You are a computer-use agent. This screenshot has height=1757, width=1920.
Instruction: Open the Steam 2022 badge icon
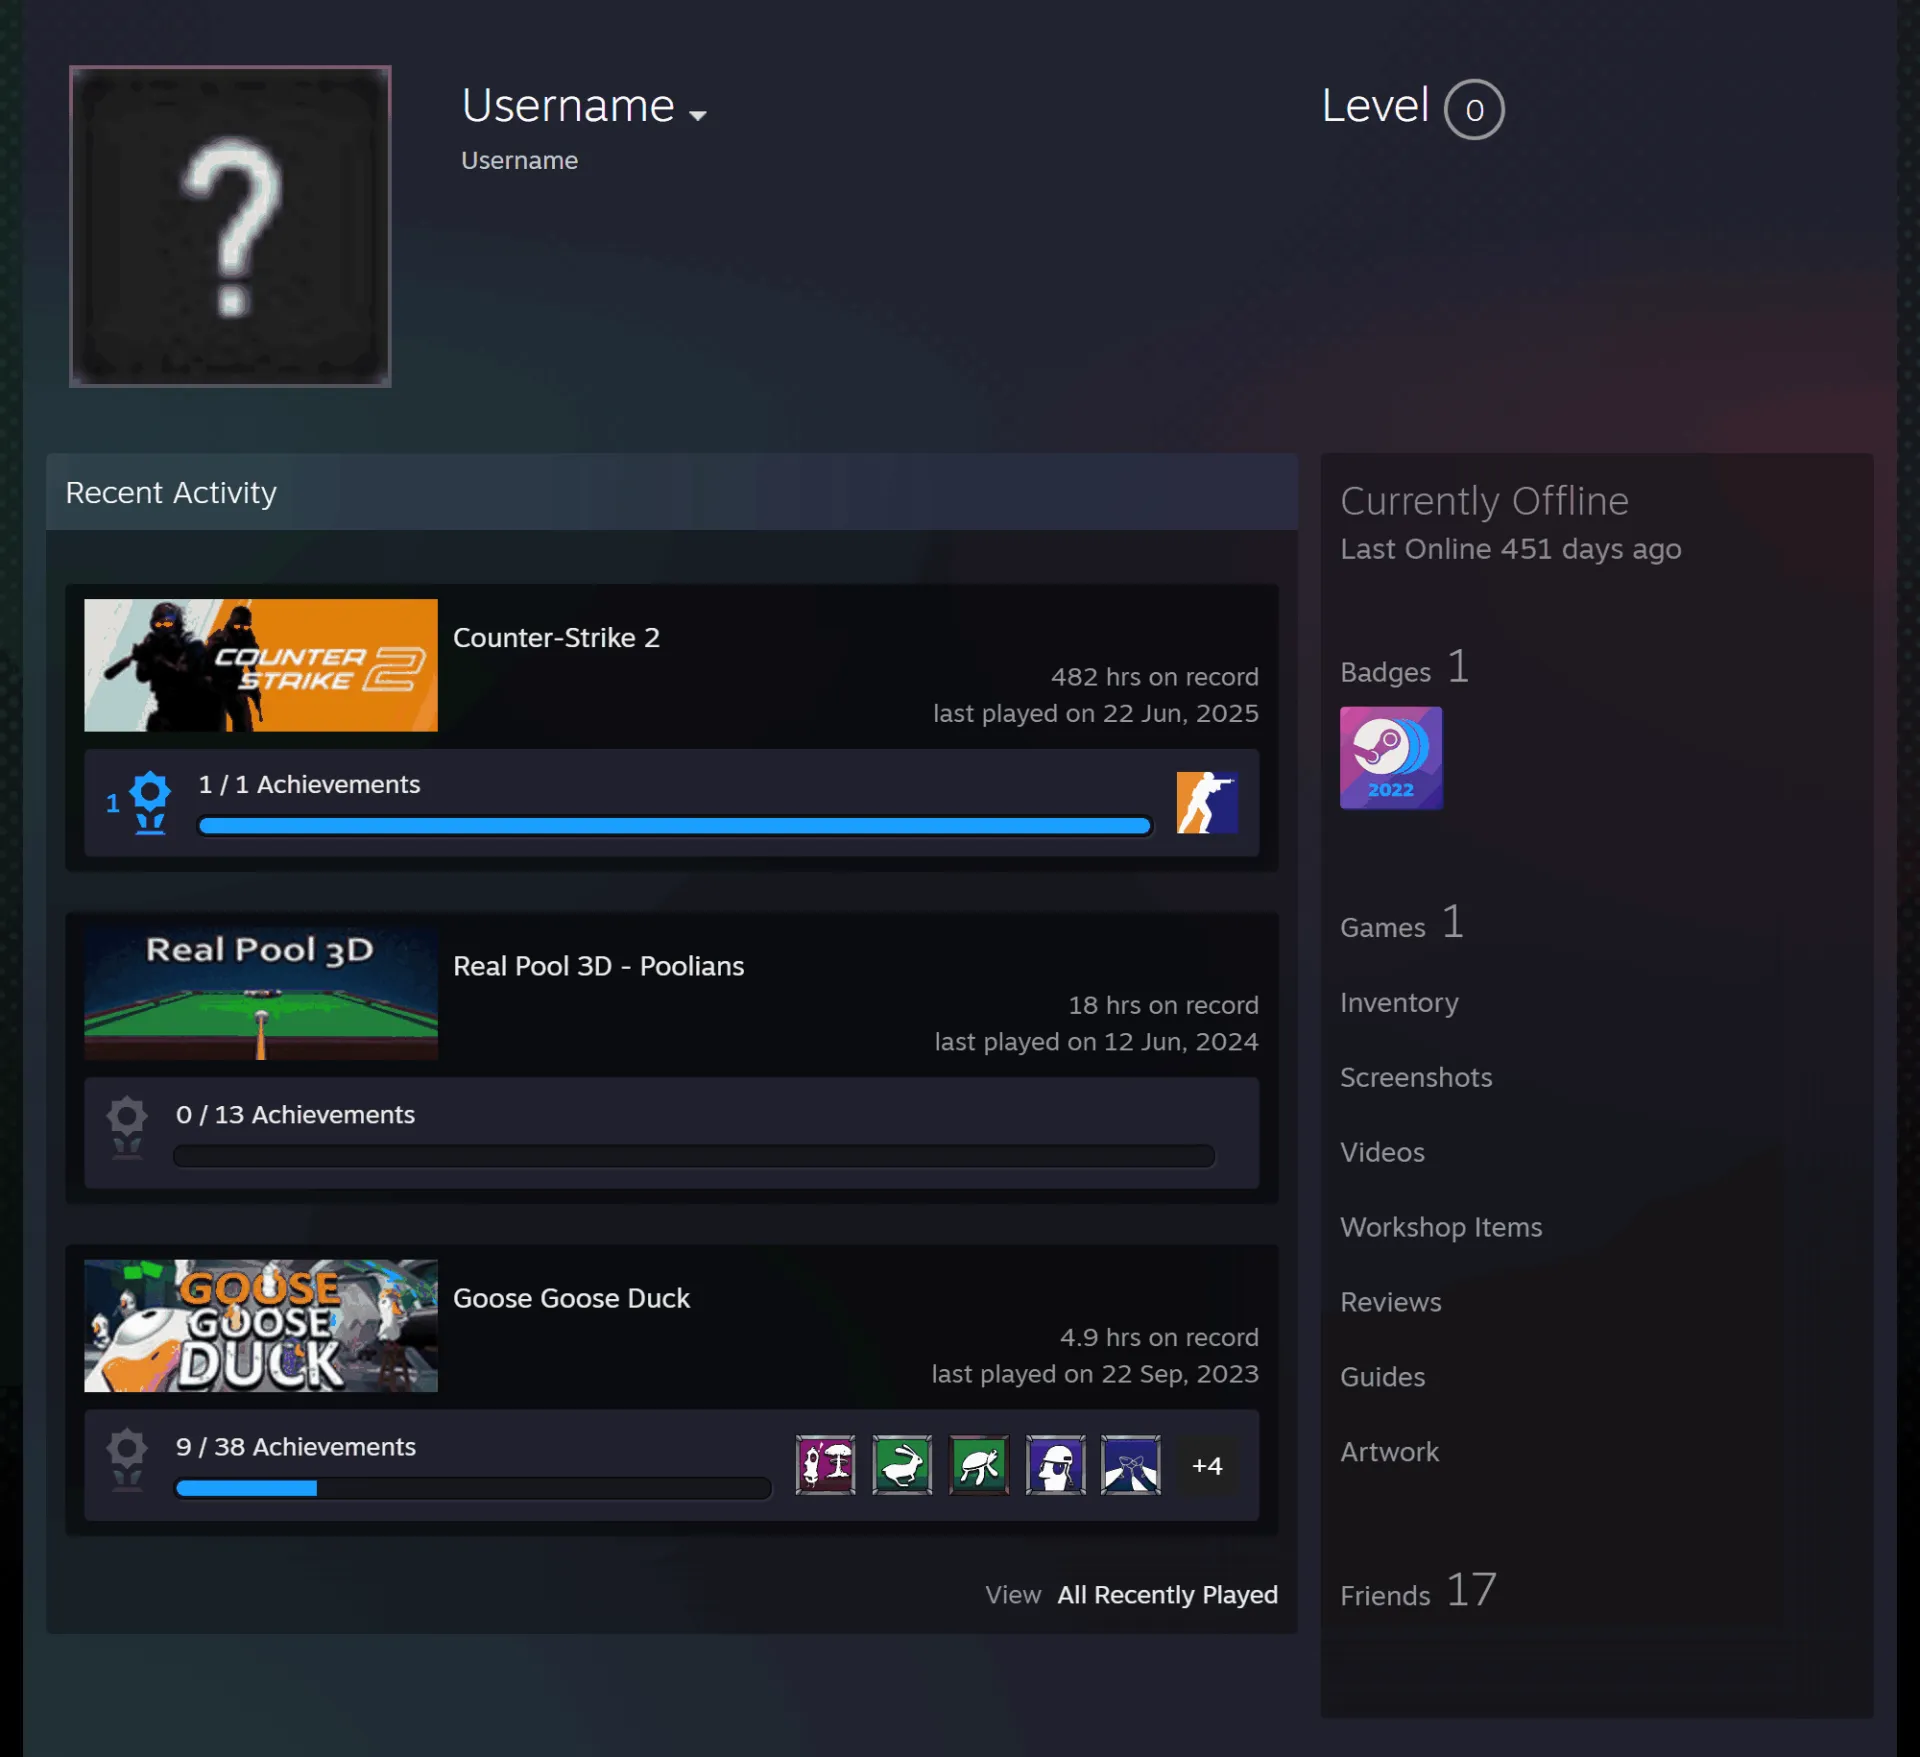tap(1391, 758)
